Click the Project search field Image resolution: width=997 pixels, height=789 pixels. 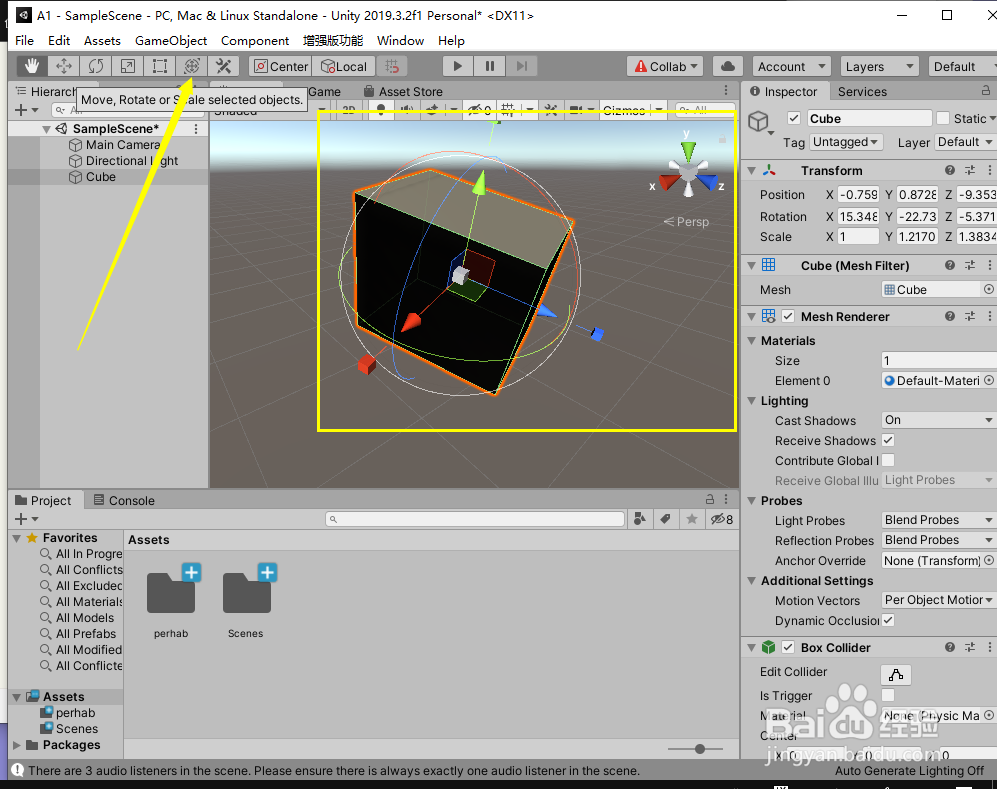[x=475, y=519]
